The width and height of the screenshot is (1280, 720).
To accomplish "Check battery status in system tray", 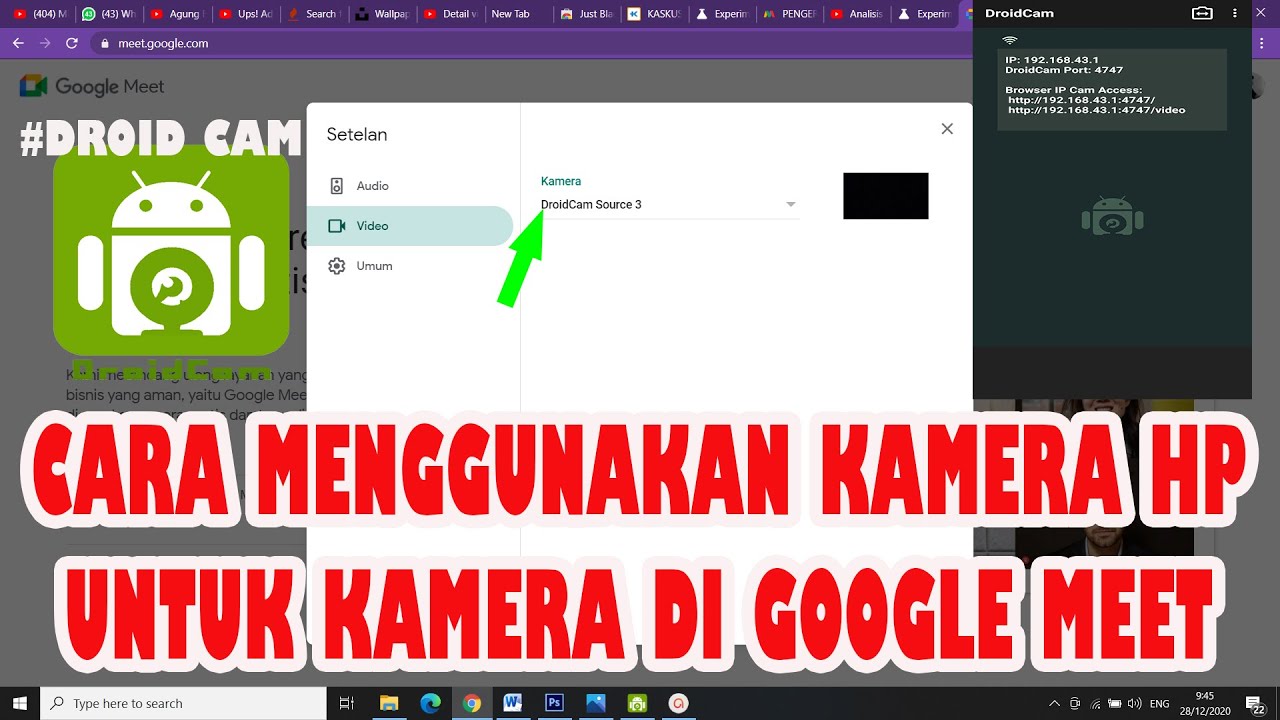I will coord(1115,703).
